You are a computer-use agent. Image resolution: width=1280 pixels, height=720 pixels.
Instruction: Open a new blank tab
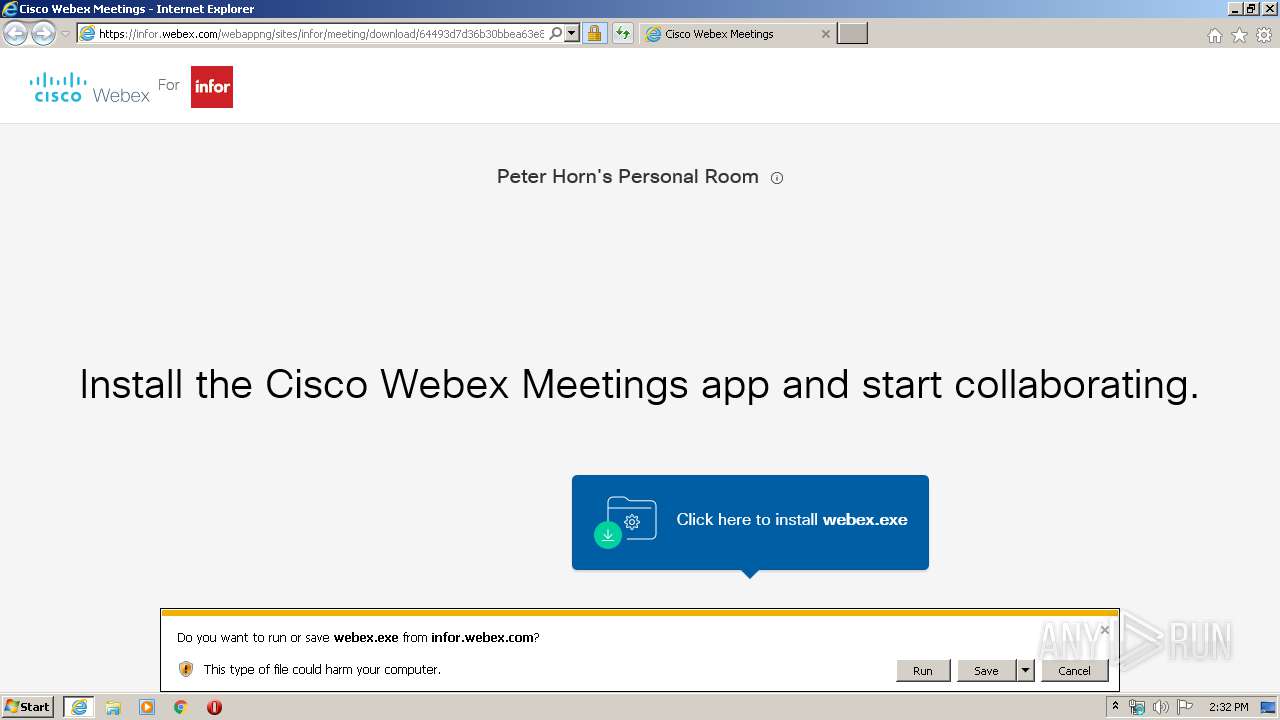coord(852,34)
